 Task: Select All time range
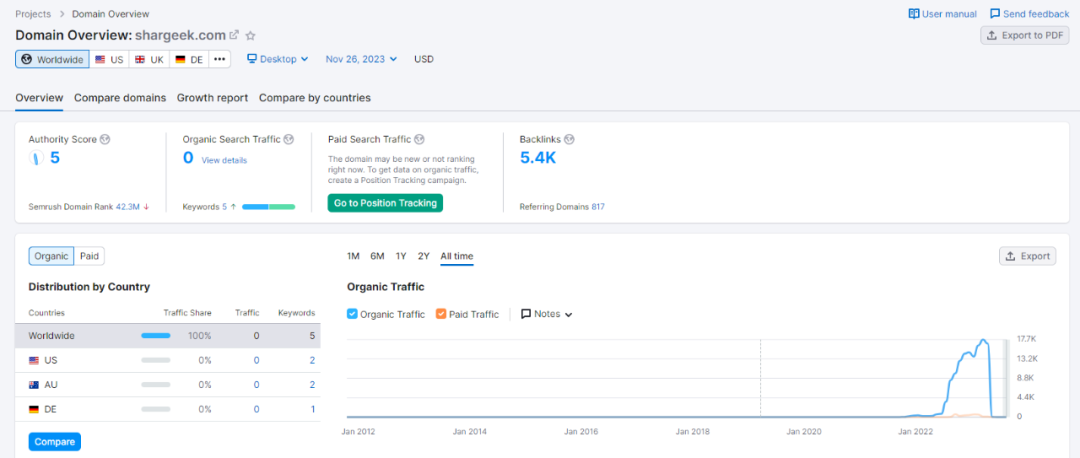point(457,256)
